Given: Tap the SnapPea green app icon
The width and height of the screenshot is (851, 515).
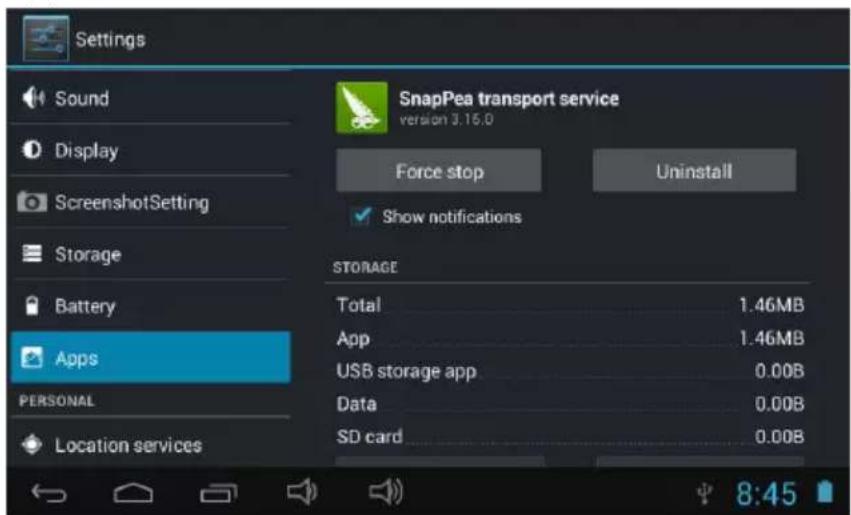Looking at the screenshot, I should click(362, 107).
